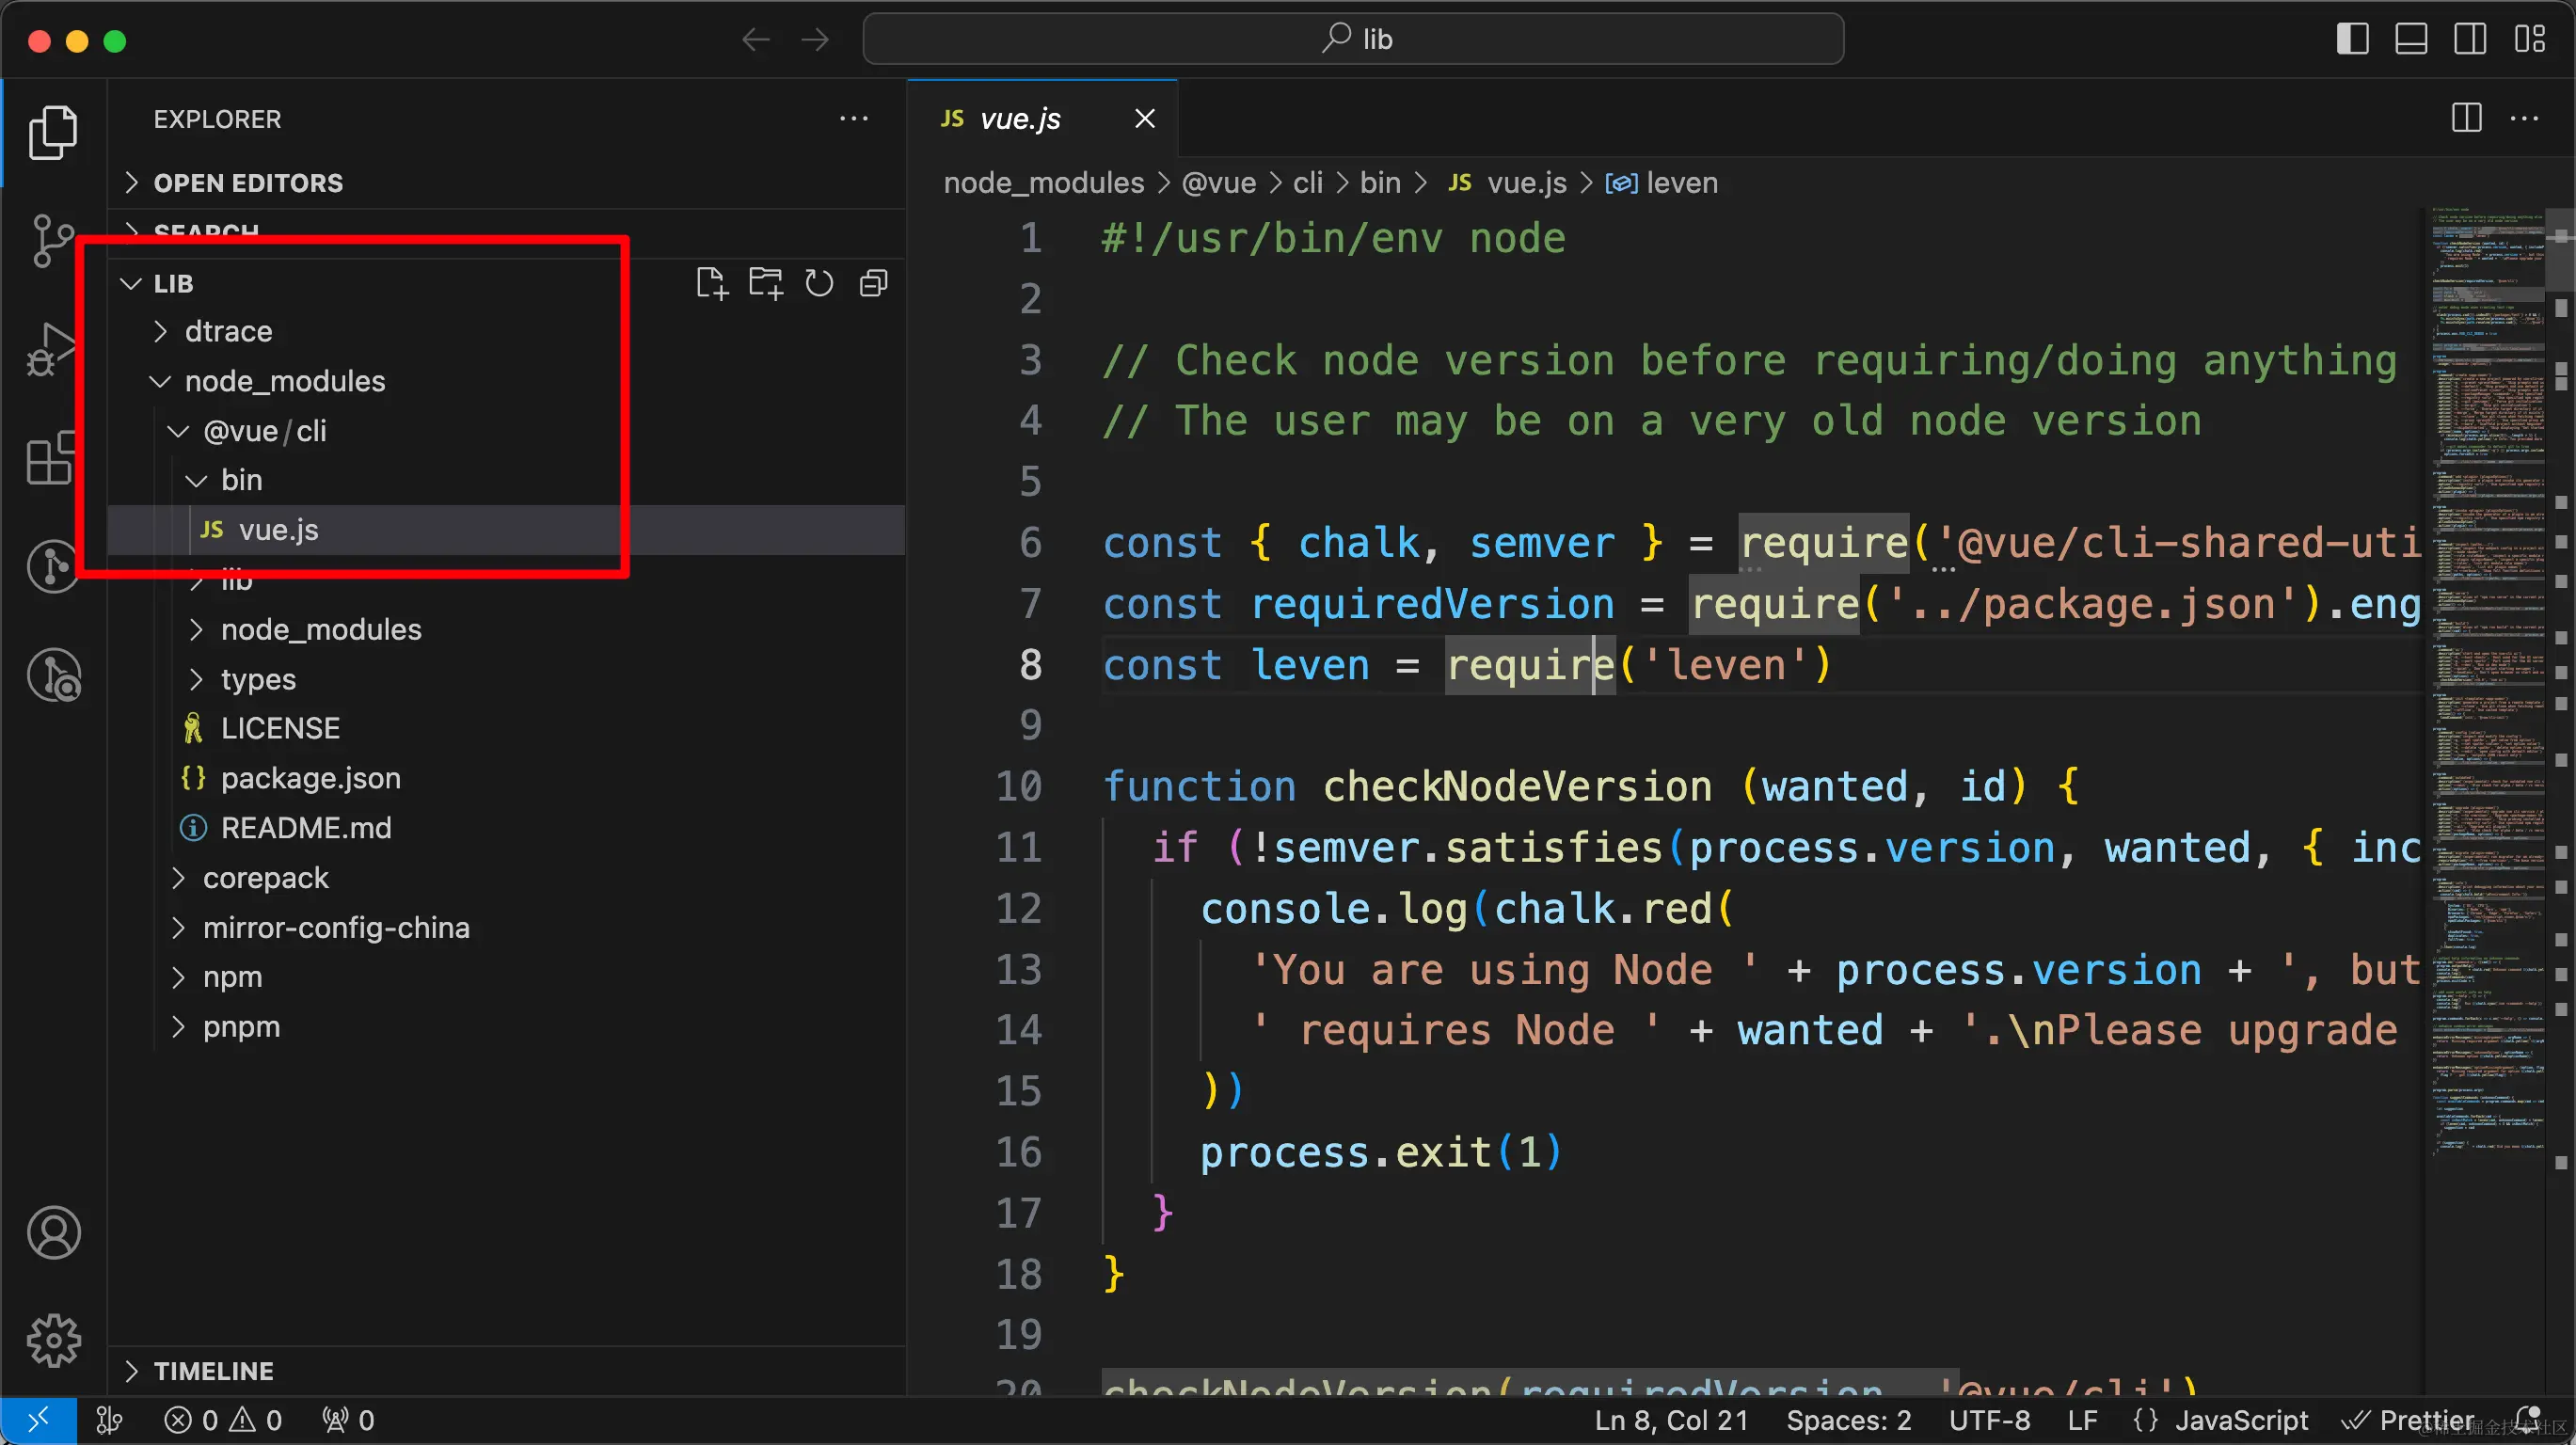
Task: Click process.exit(1) on line 16
Action: [x=1380, y=1152]
